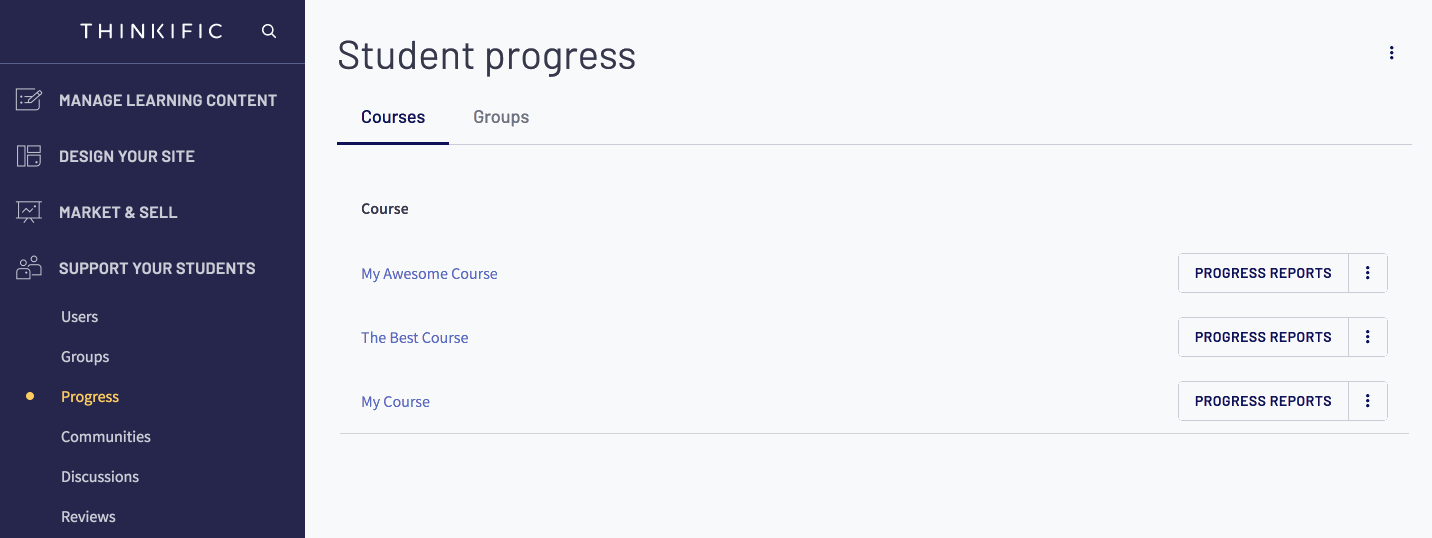Open page-level three-dot menu beside Student progress
This screenshot has width=1432, height=538.
[1391, 53]
